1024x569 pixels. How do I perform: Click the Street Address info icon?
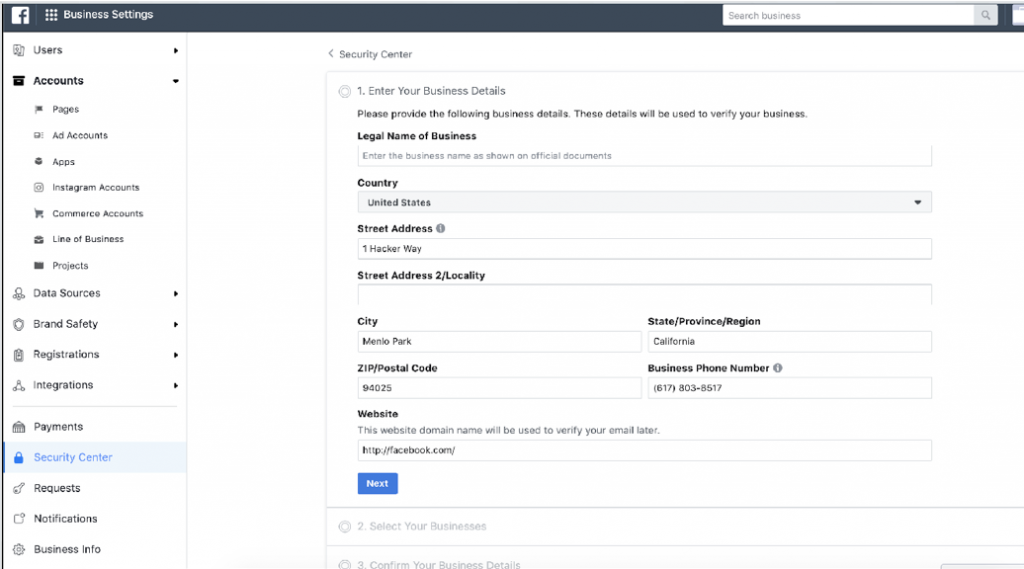pyautogui.click(x=441, y=229)
